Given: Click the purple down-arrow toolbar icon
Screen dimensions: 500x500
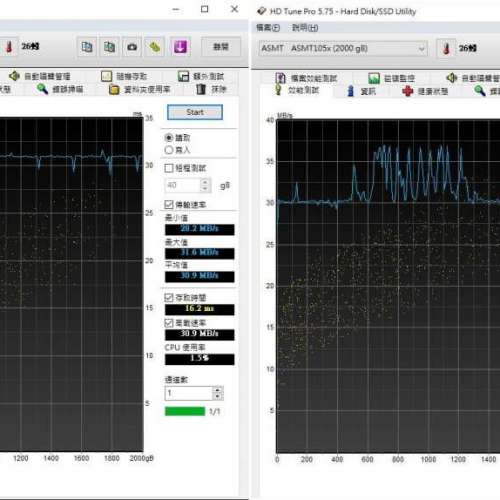Looking at the screenshot, I should [180, 47].
